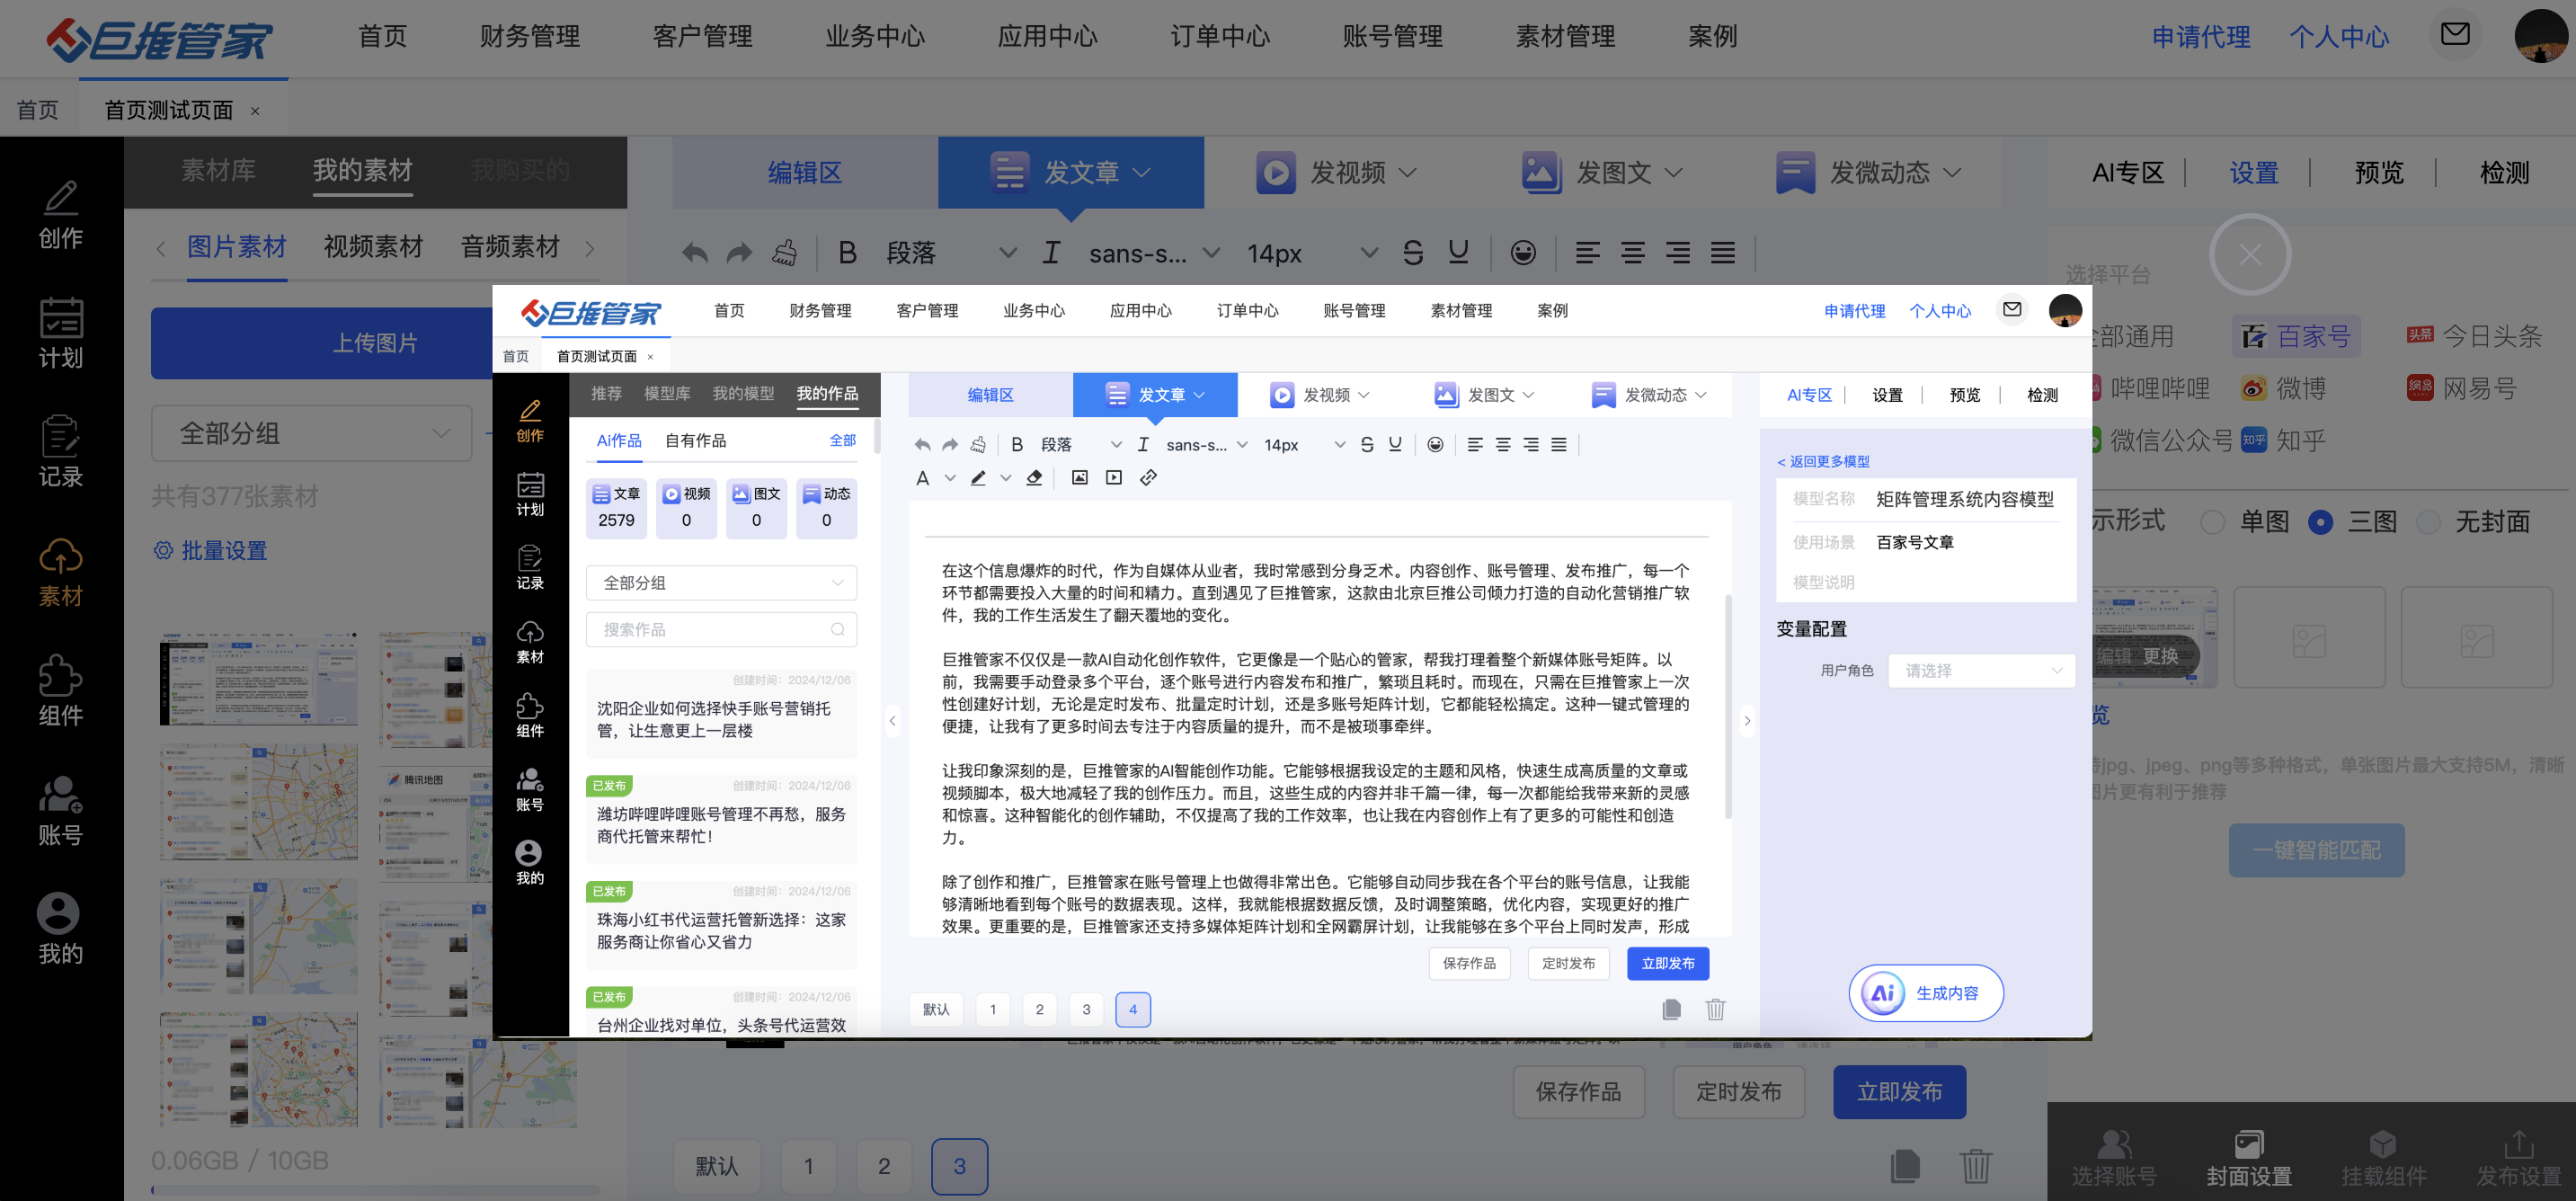Toggle bold in the preview editor toolbar
This screenshot has width=2576, height=1201.
click(x=1017, y=445)
